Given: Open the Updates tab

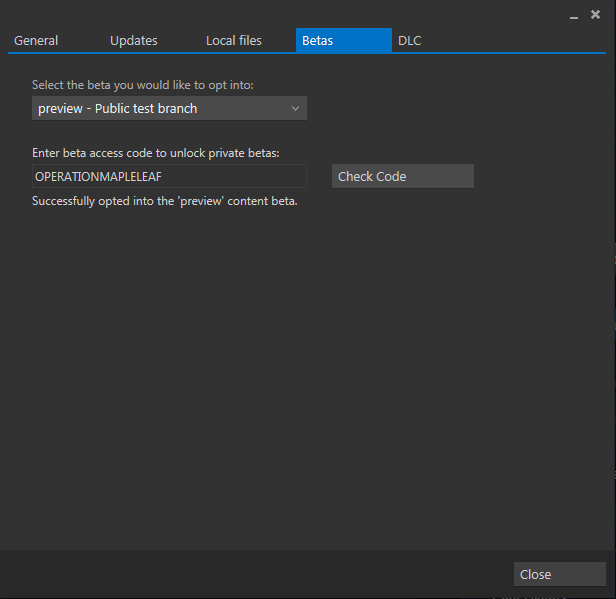Looking at the screenshot, I should click(x=133, y=41).
